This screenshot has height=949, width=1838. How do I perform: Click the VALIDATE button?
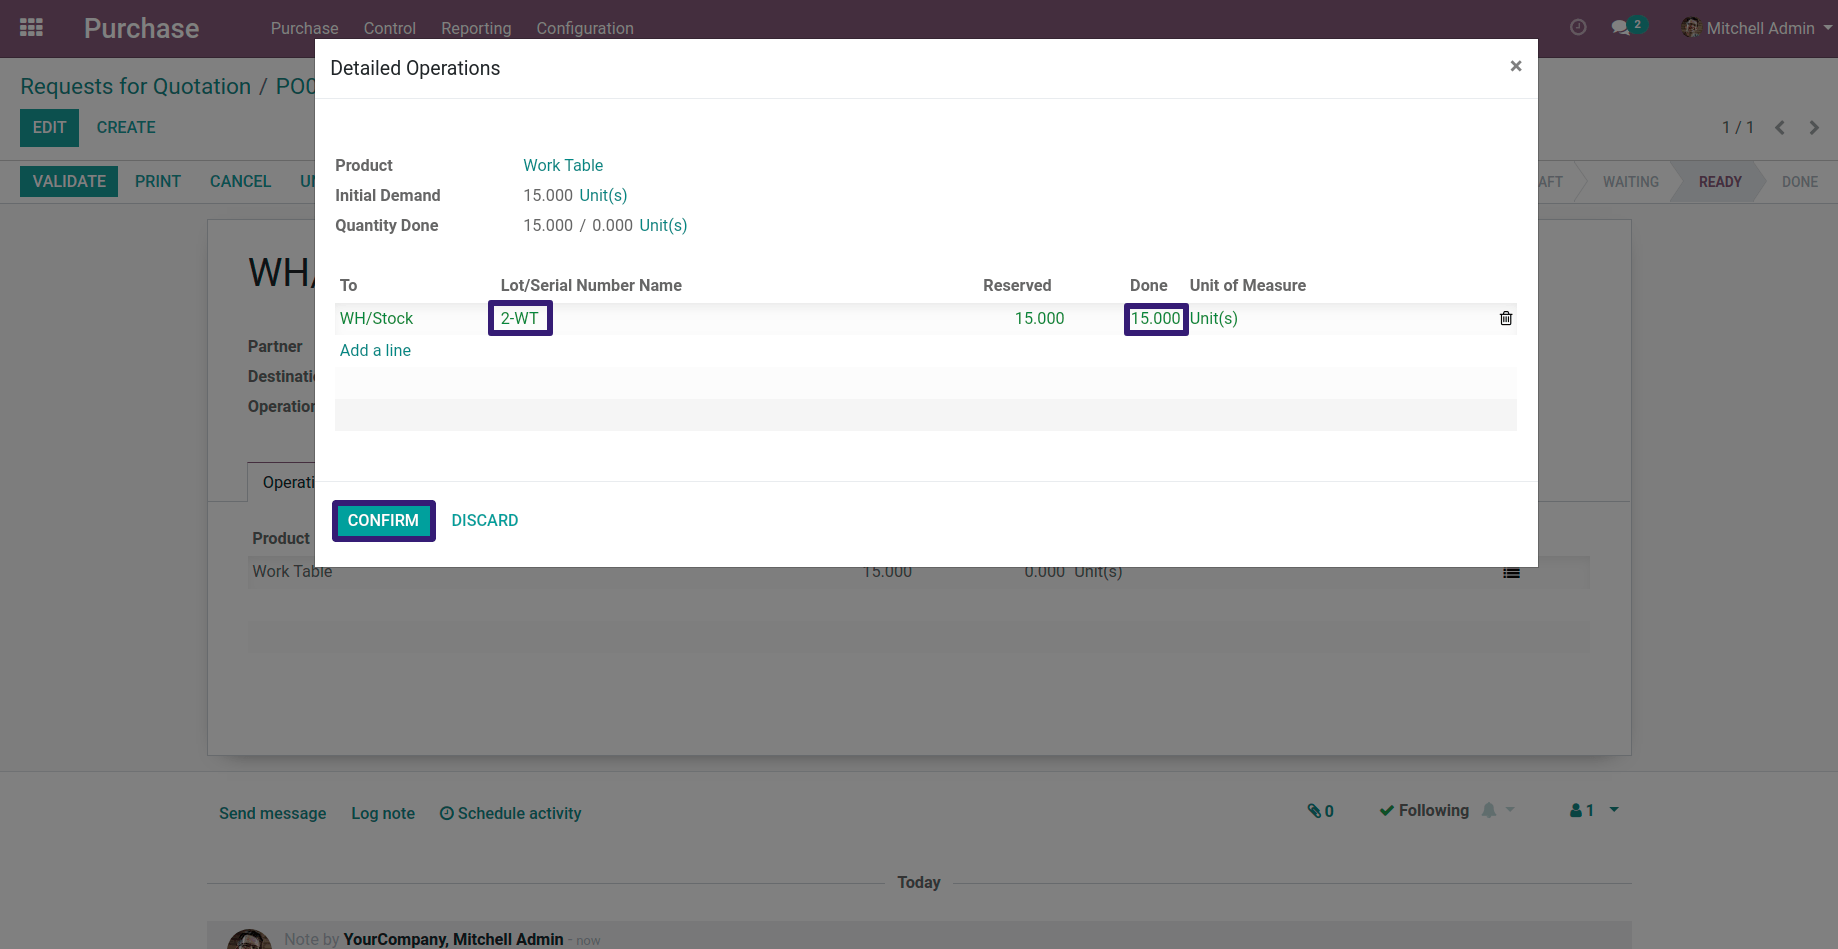coord(69,181)
